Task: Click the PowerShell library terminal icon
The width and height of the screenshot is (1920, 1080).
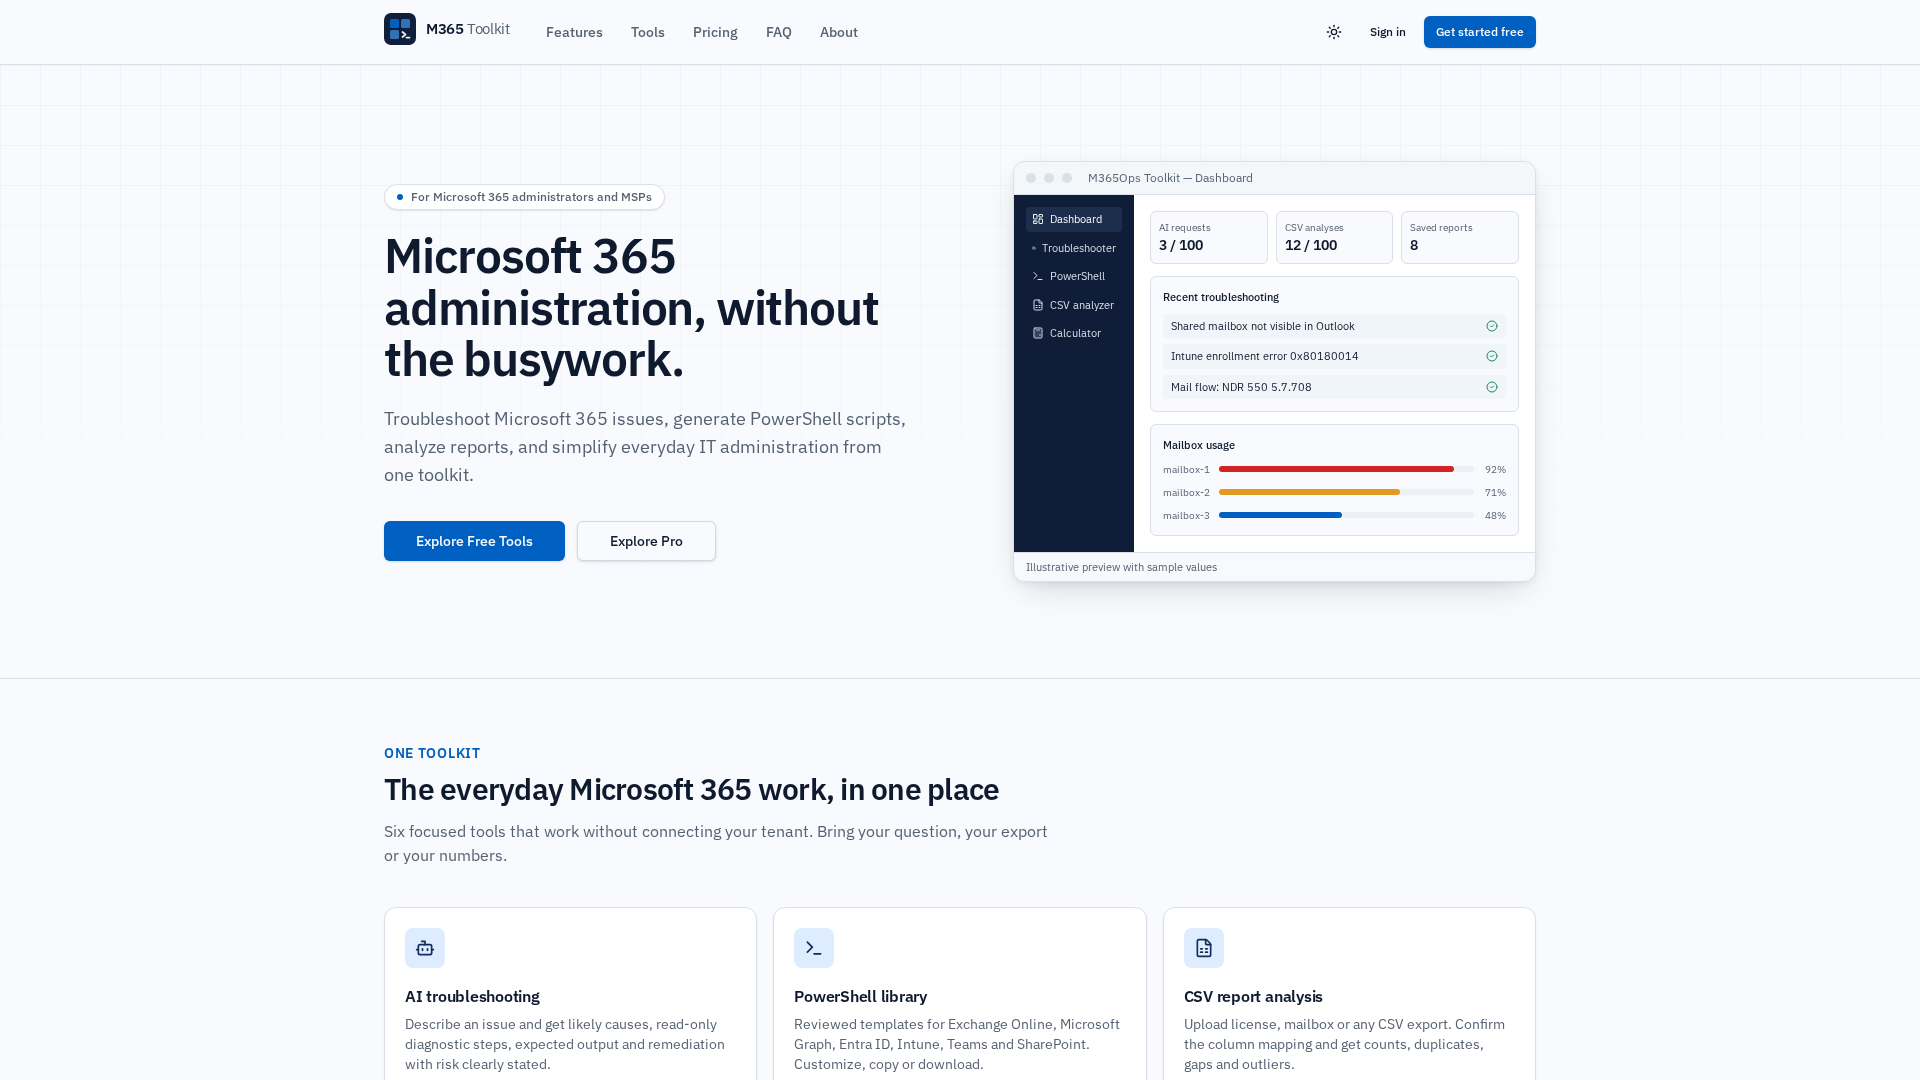Action: click(x=814, y=948)
